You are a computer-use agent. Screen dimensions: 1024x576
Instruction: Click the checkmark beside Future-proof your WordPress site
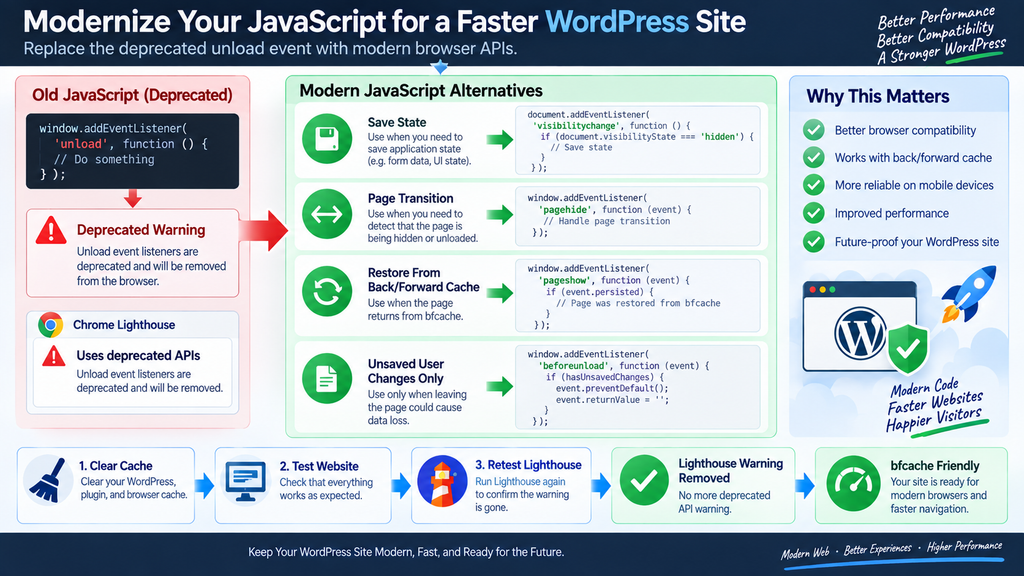pos(814,242)
